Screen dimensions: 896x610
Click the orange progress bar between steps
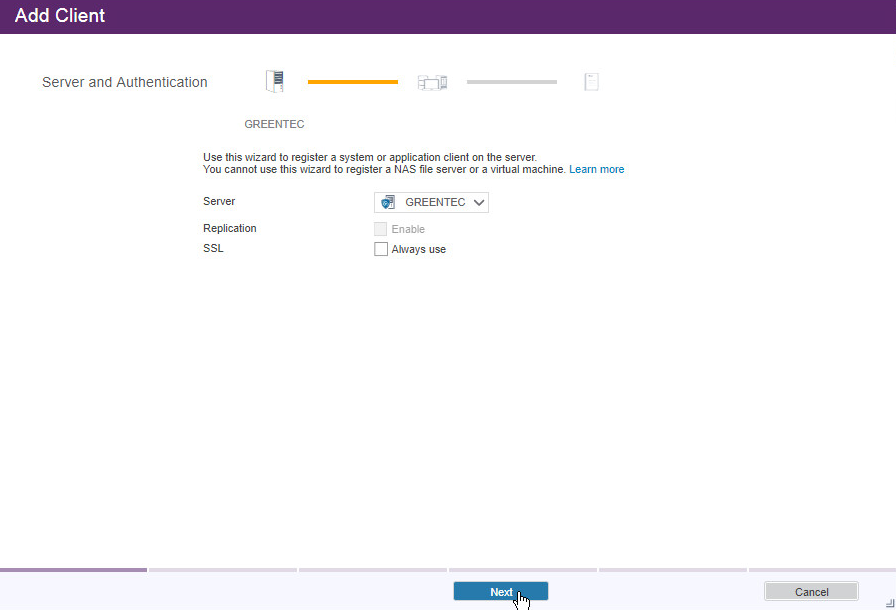point(352,82)
